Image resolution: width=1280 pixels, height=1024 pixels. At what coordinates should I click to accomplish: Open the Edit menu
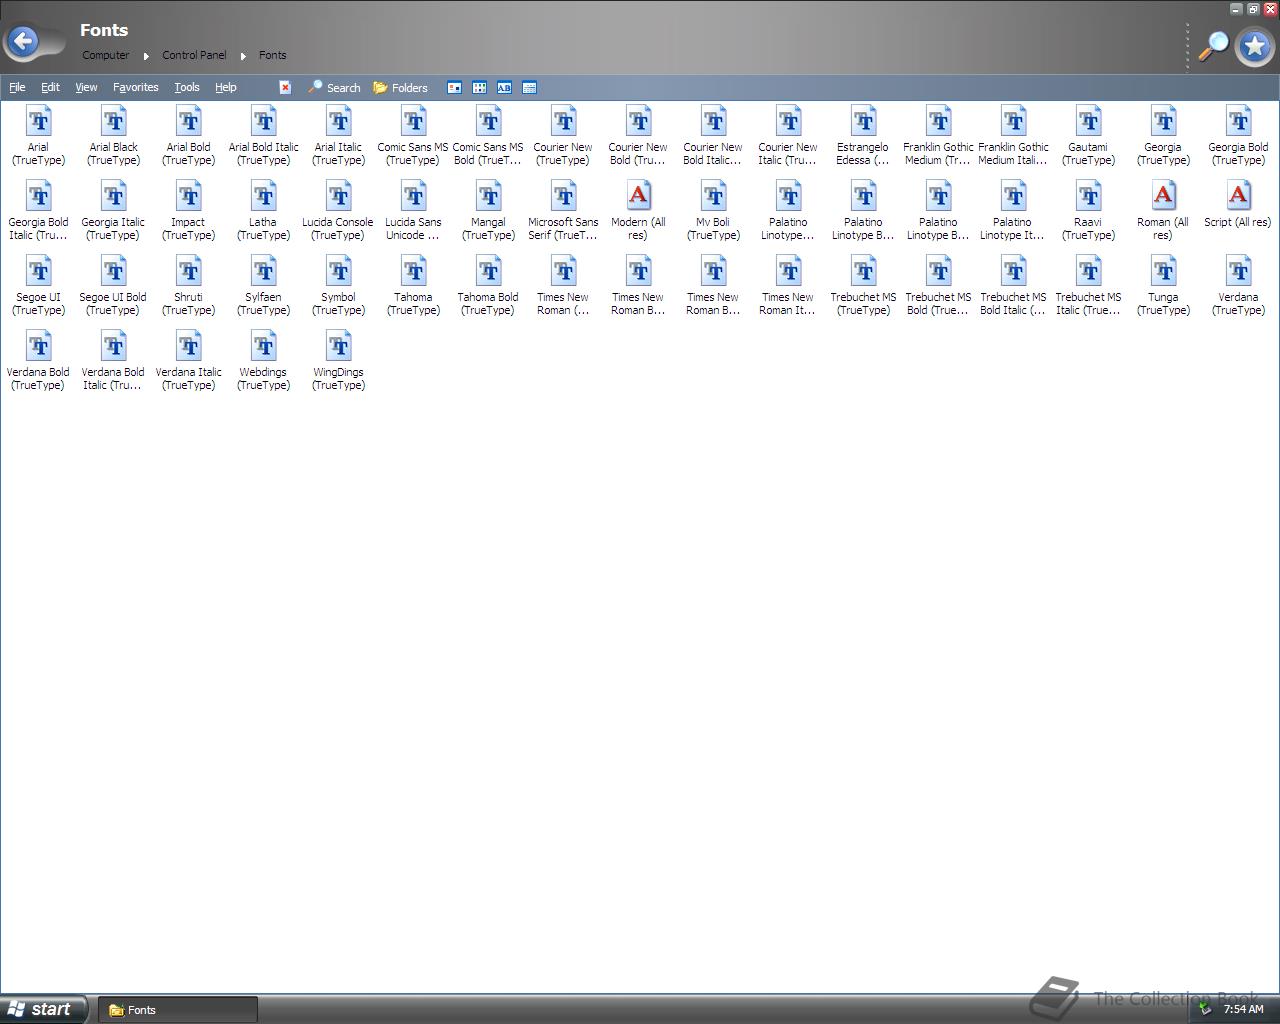click(50, 87)
